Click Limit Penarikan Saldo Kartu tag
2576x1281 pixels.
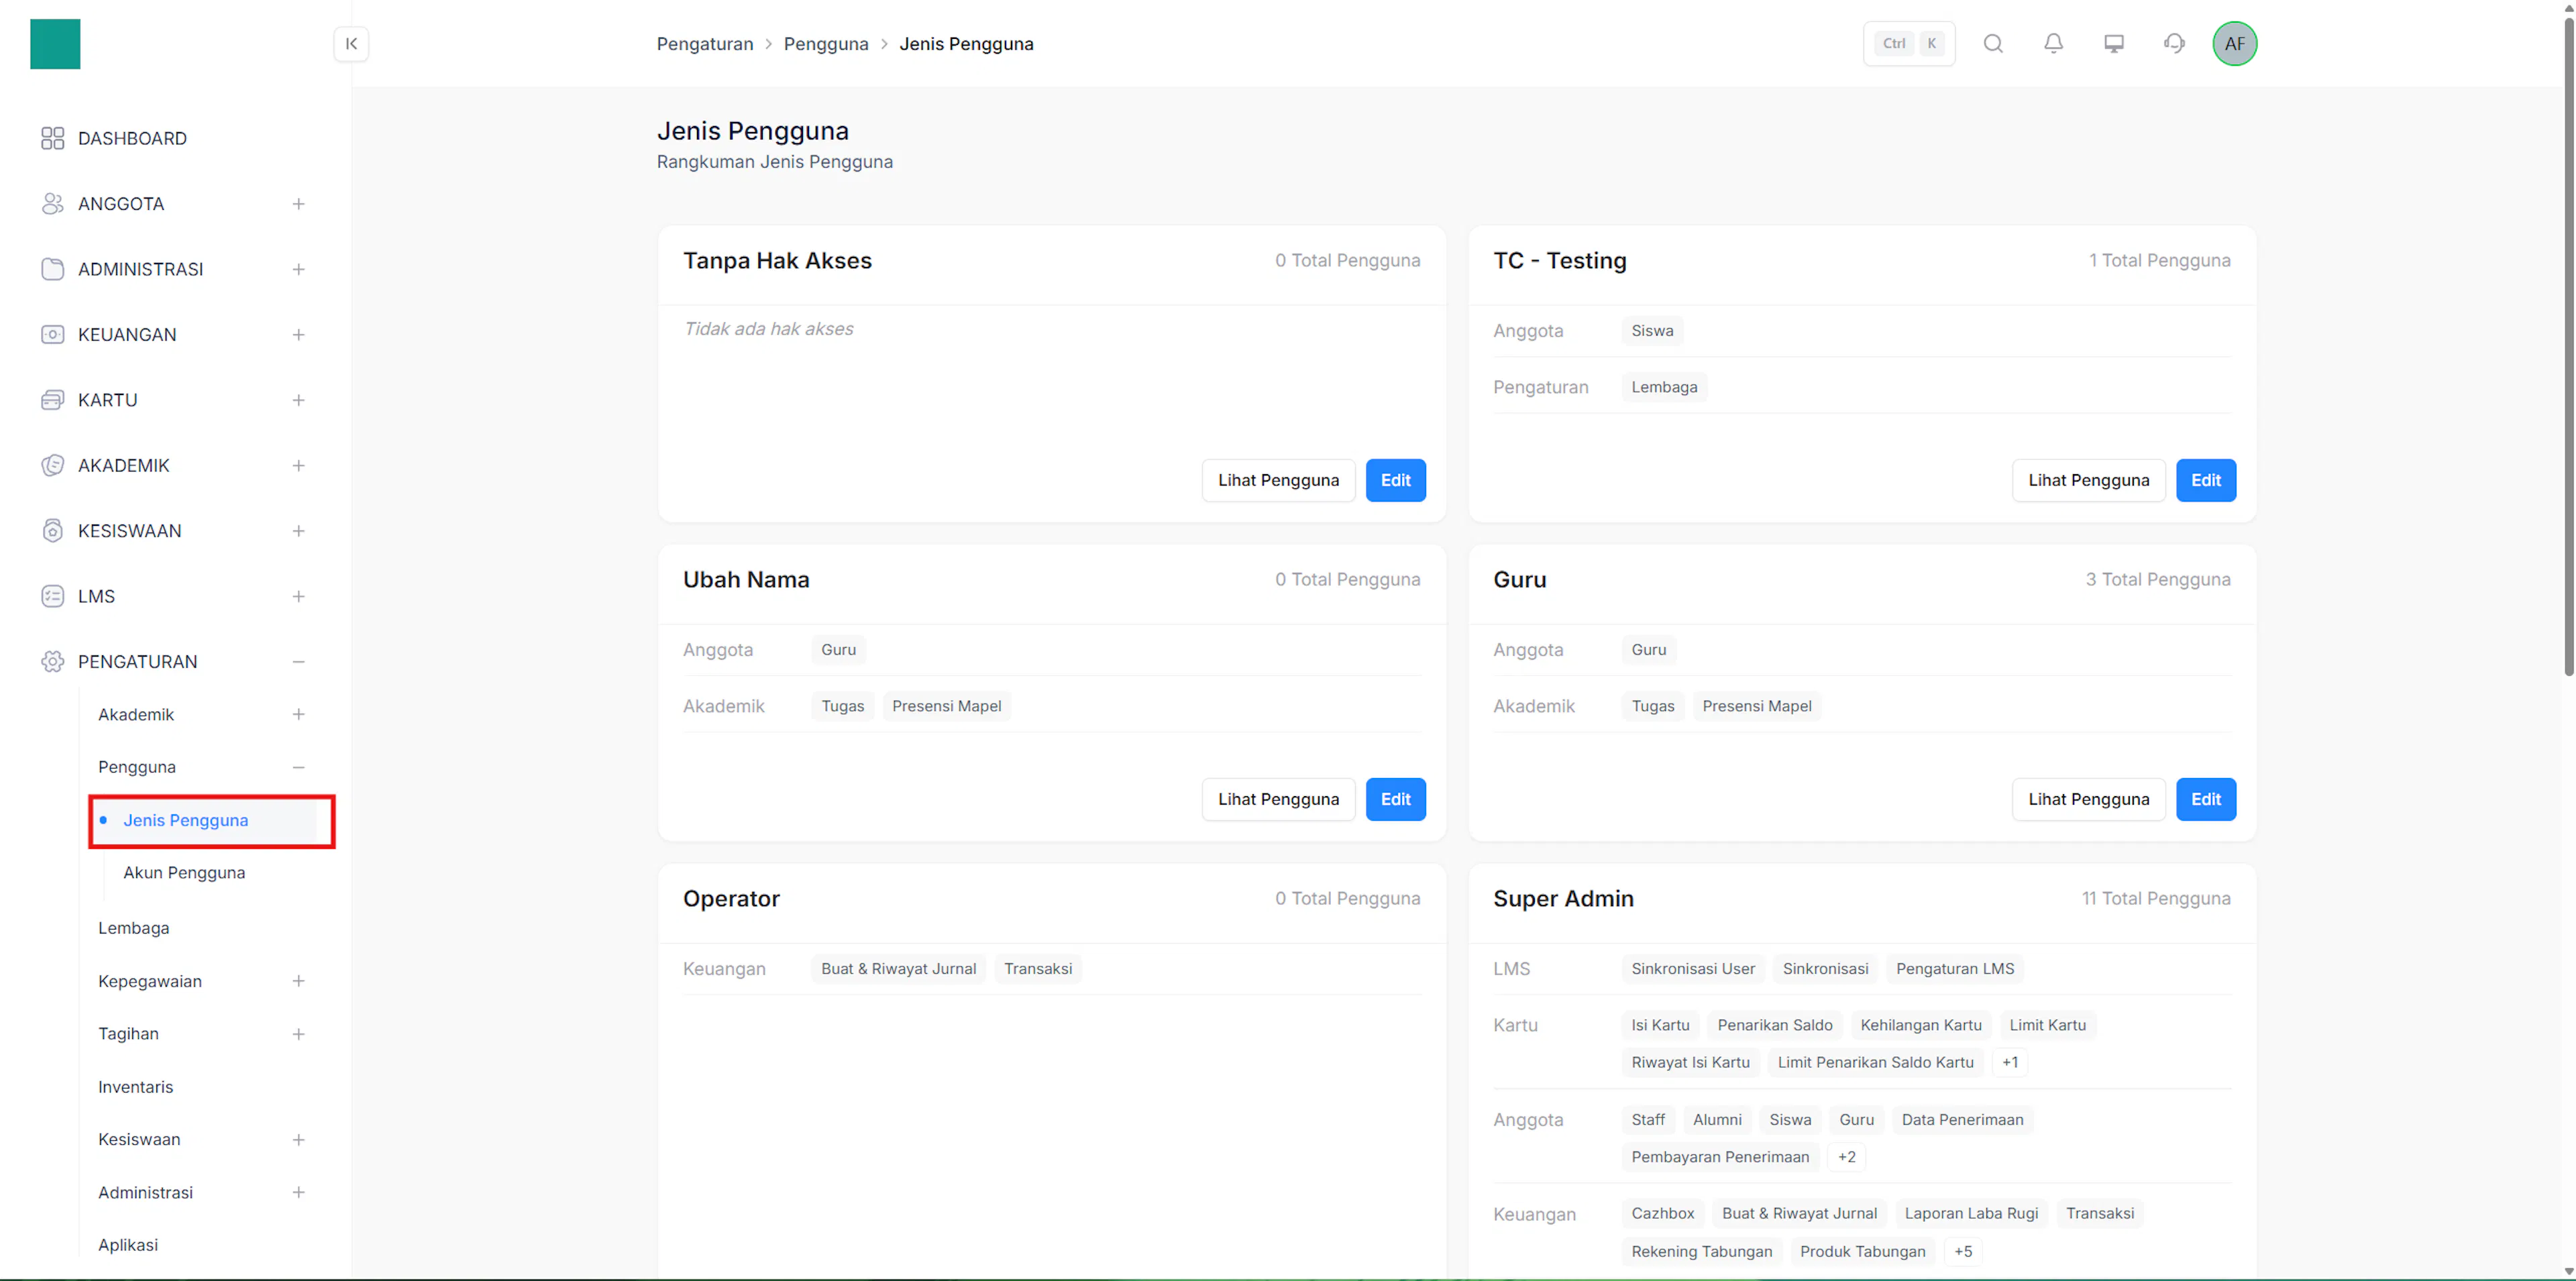point(1875,1062)
